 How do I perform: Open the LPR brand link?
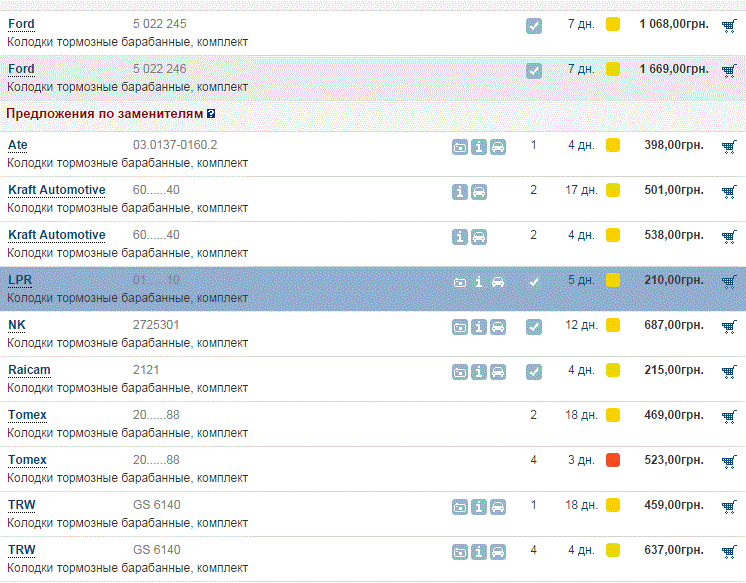point(20,280)
